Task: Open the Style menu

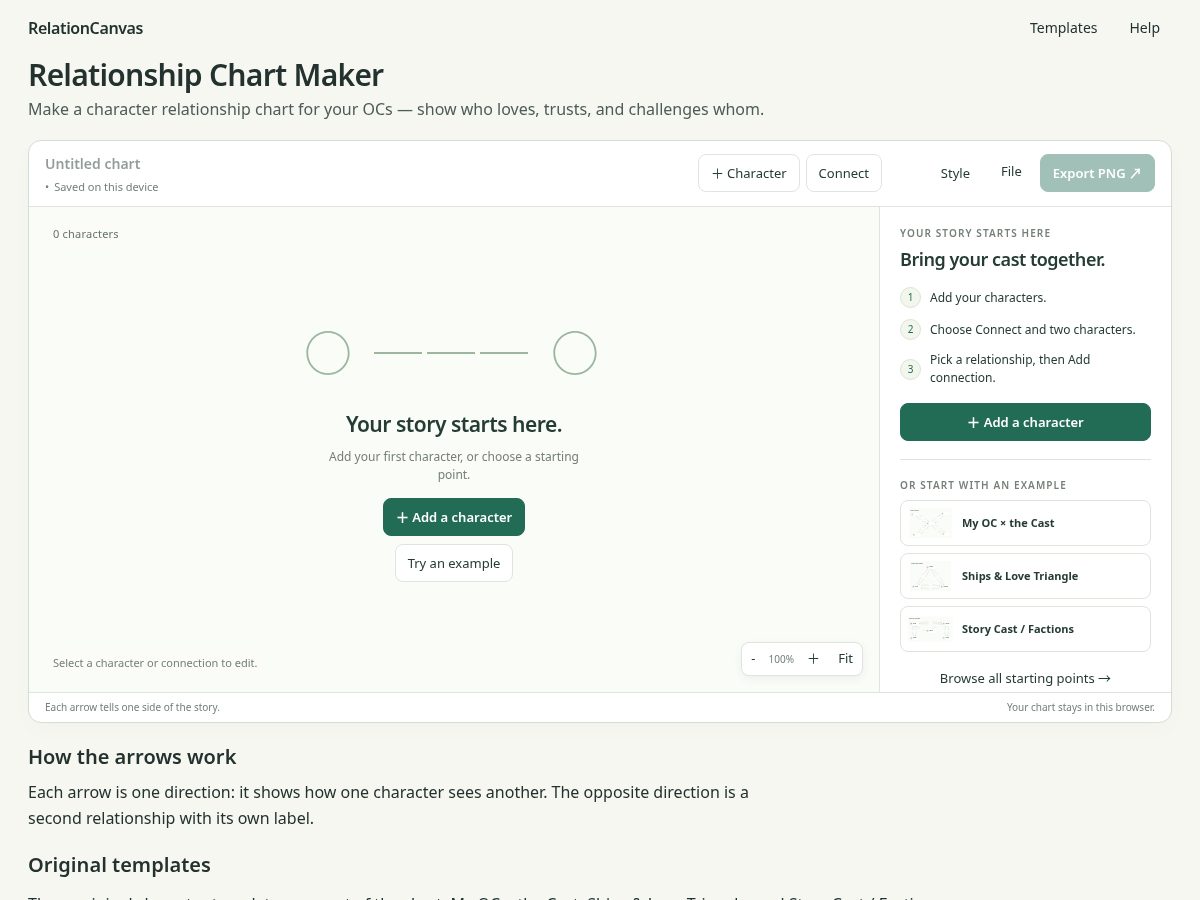Action: pos(955,173)
